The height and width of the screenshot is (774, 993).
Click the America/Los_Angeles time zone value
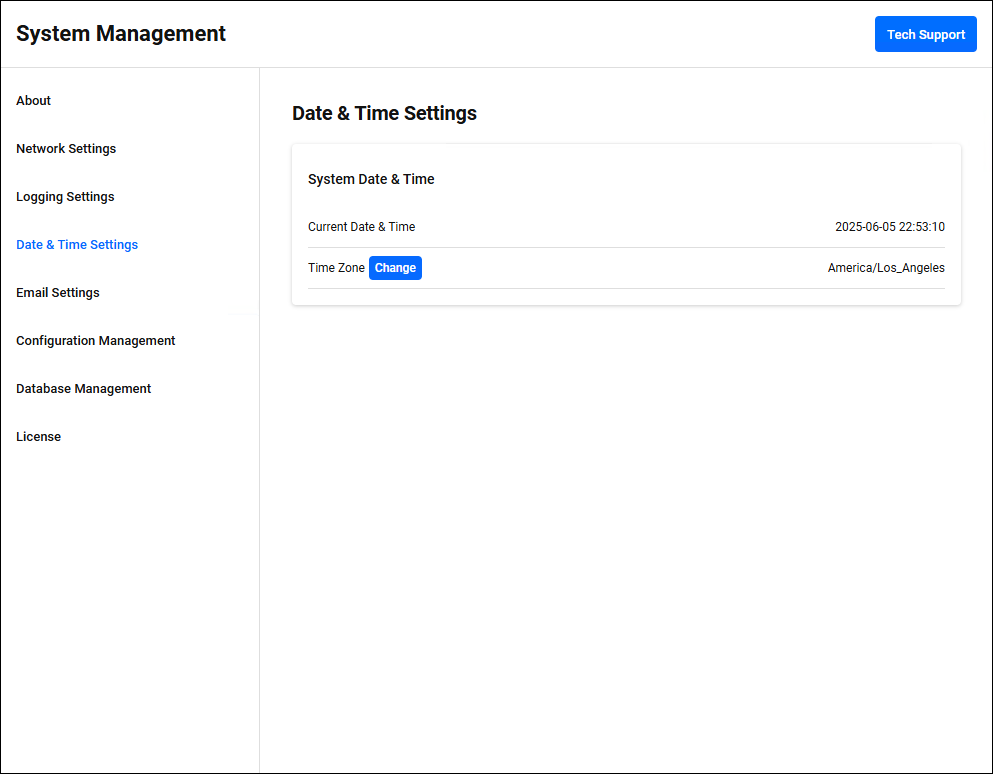point(886,268)
